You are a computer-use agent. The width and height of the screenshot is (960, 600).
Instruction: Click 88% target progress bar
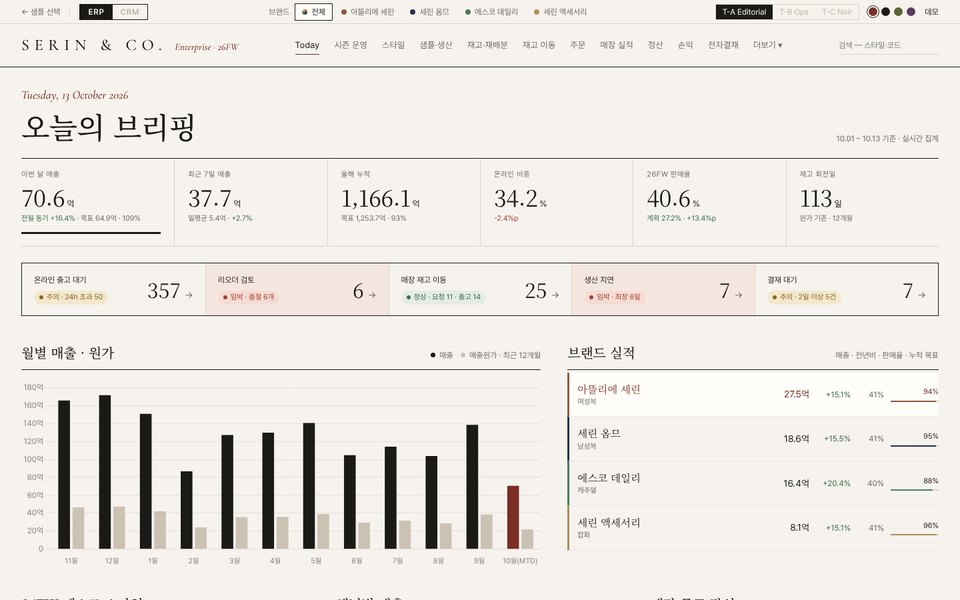tap(914, 490)
